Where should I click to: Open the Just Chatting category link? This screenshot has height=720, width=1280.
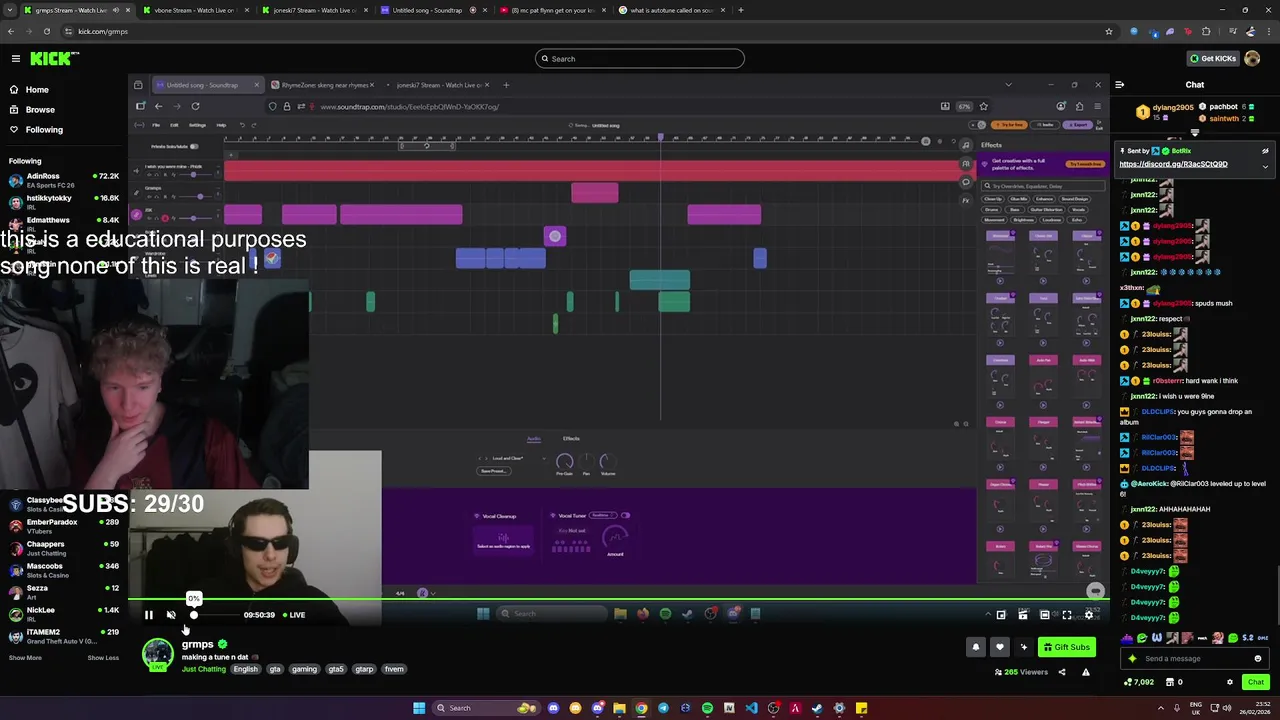point(204,670)
